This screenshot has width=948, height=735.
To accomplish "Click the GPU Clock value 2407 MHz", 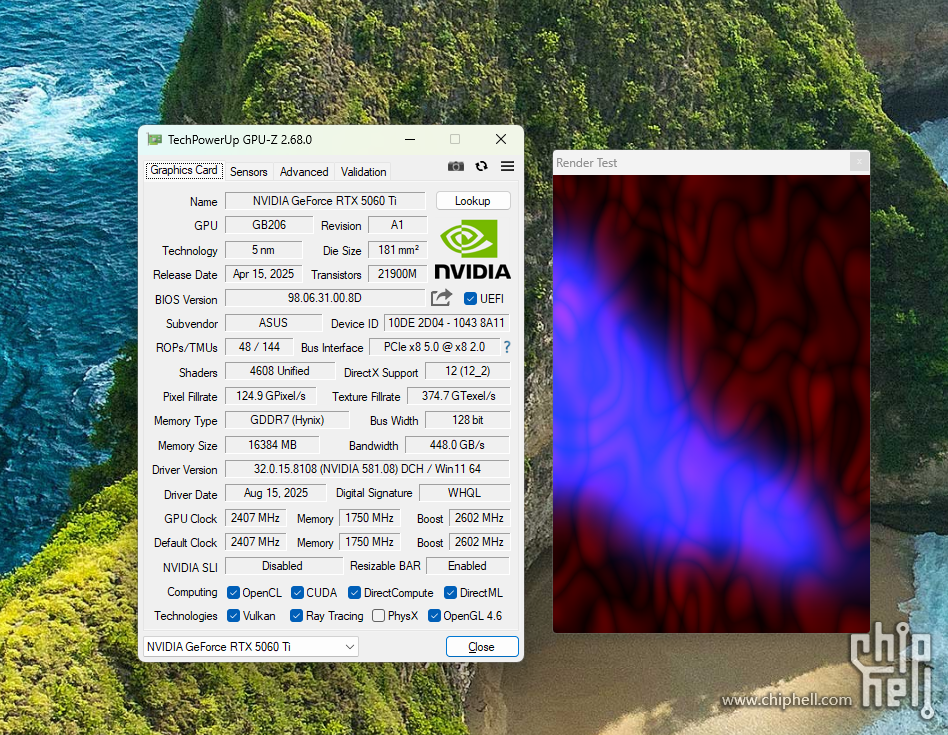I will click(255, 518).
